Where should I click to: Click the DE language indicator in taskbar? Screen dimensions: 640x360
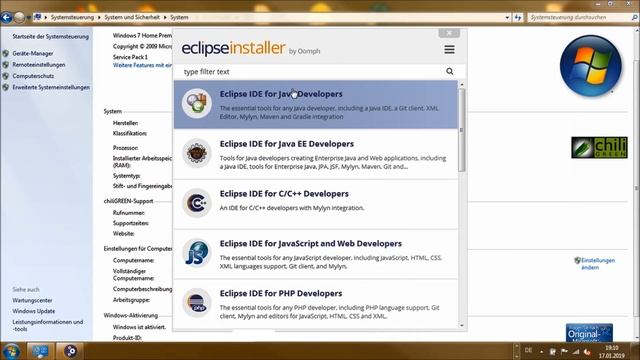pyautogui.click(x=529, y=350)
